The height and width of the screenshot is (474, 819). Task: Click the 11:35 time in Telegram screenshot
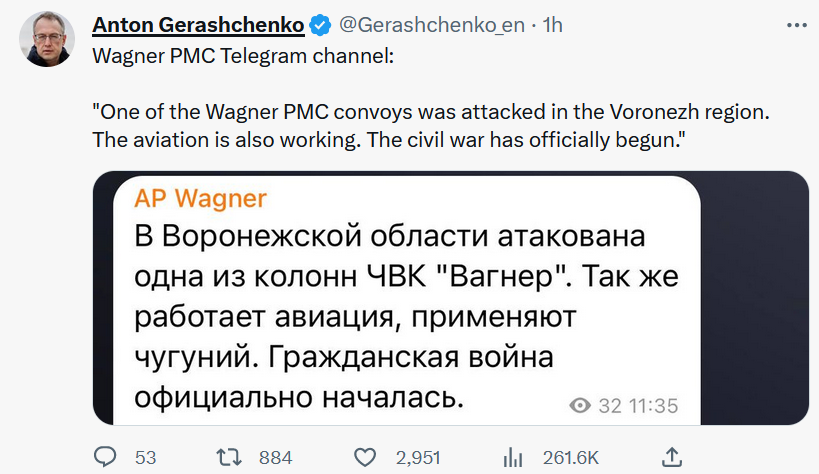(652, 405)
